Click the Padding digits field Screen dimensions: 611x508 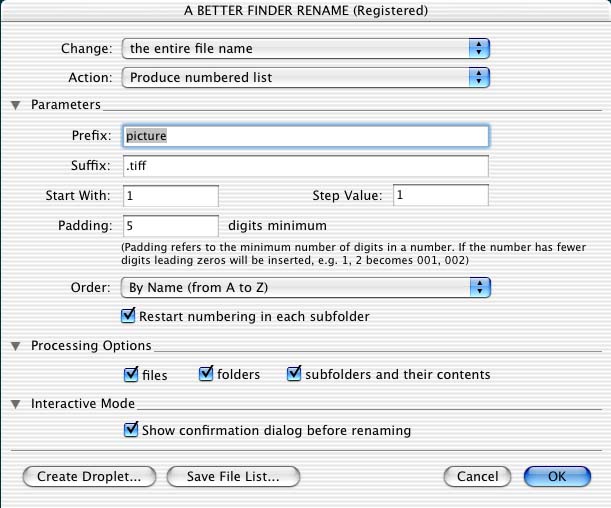tap(171, 226)
